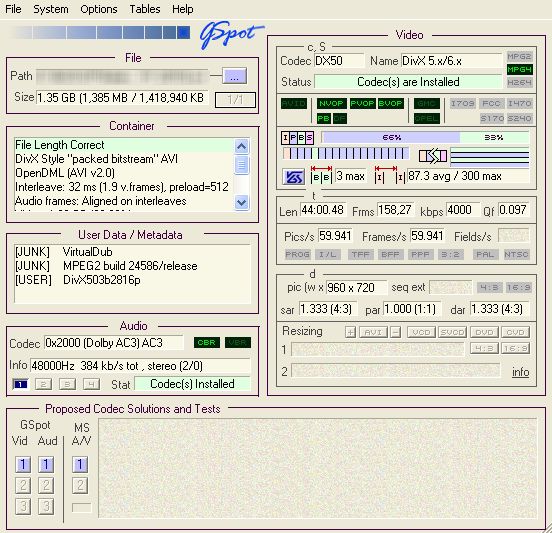552x533 pixels.
Task: Click the S240 indicator
Action: pos(519,118)
